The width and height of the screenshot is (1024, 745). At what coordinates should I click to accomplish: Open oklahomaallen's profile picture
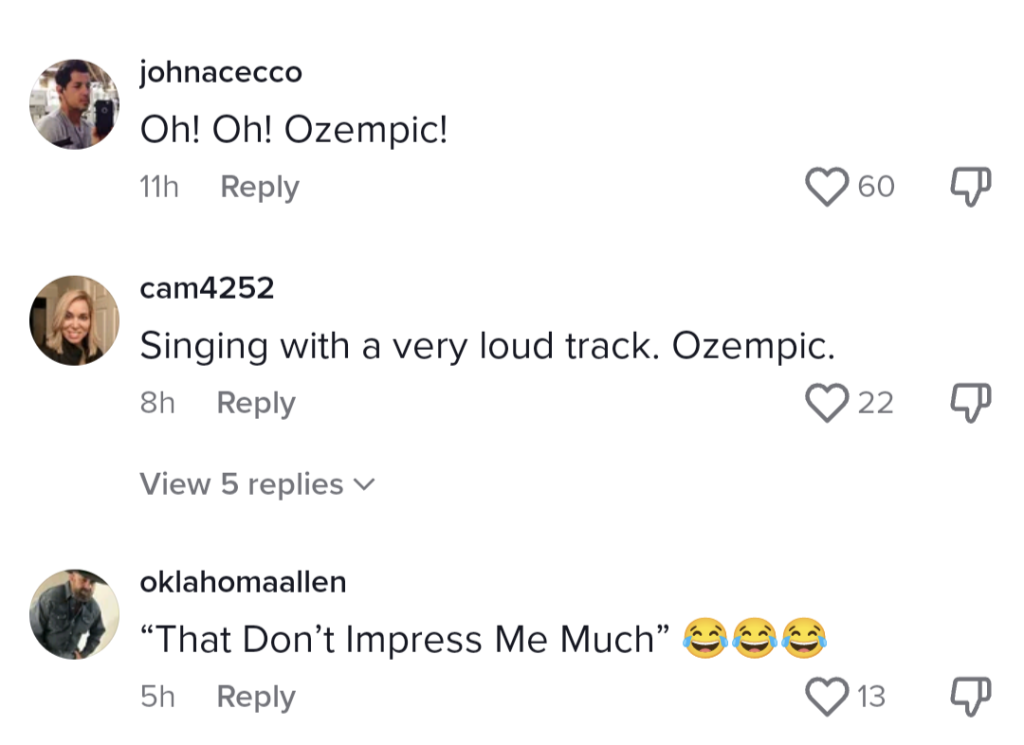(x=74, y=613)
